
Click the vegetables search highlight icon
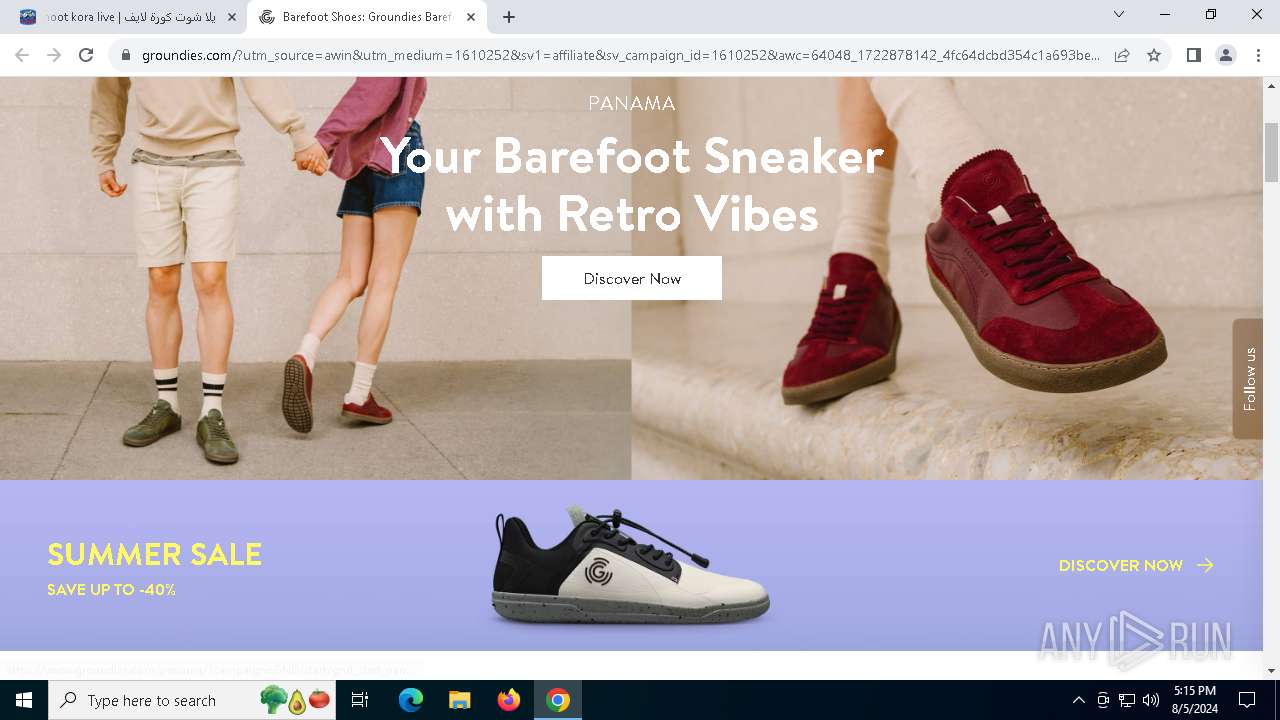coord(295,700)
